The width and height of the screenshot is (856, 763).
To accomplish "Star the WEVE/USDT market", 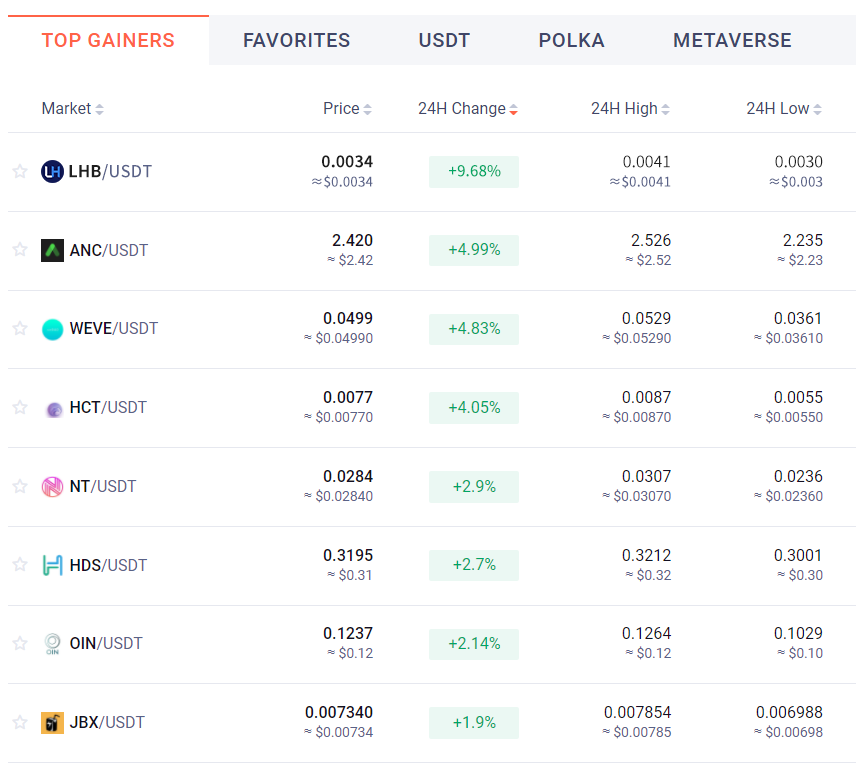I will coord(20,328).
